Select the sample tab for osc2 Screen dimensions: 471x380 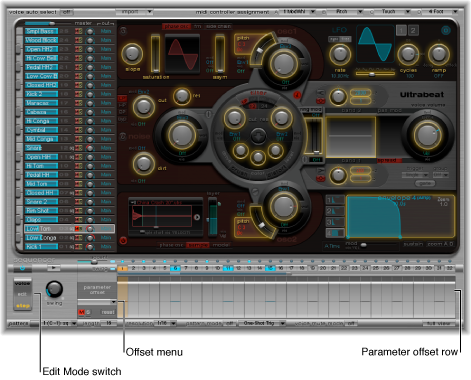click(197, 245)
